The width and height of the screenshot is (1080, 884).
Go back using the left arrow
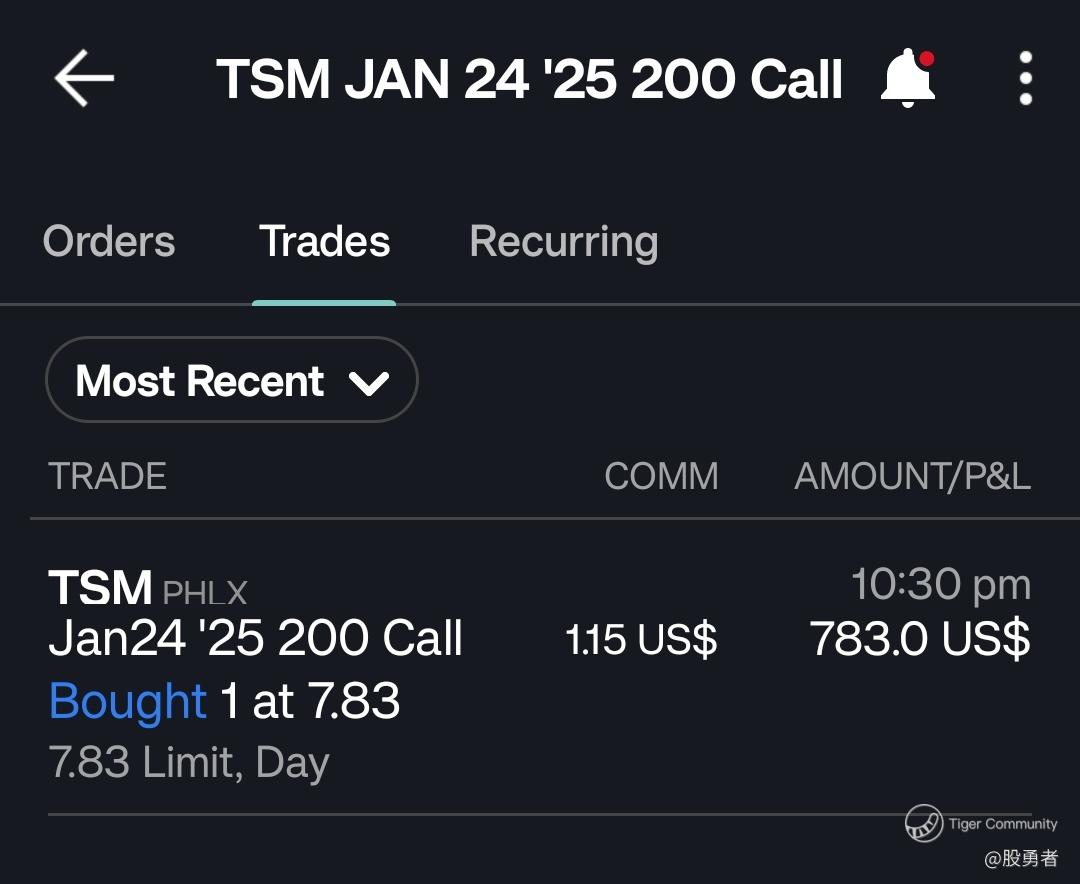(x=84, y=79)
